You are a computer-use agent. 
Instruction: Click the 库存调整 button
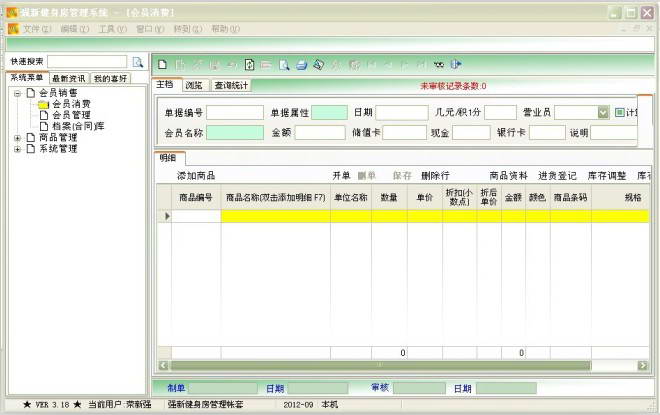point(607,176)
